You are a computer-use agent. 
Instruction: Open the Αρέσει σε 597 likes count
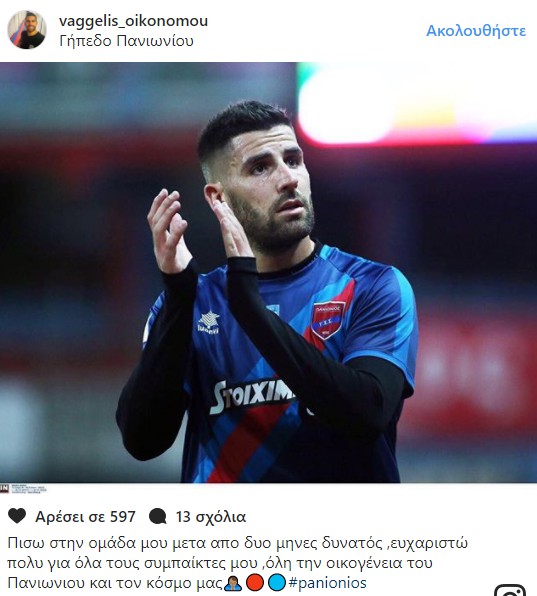85,517
